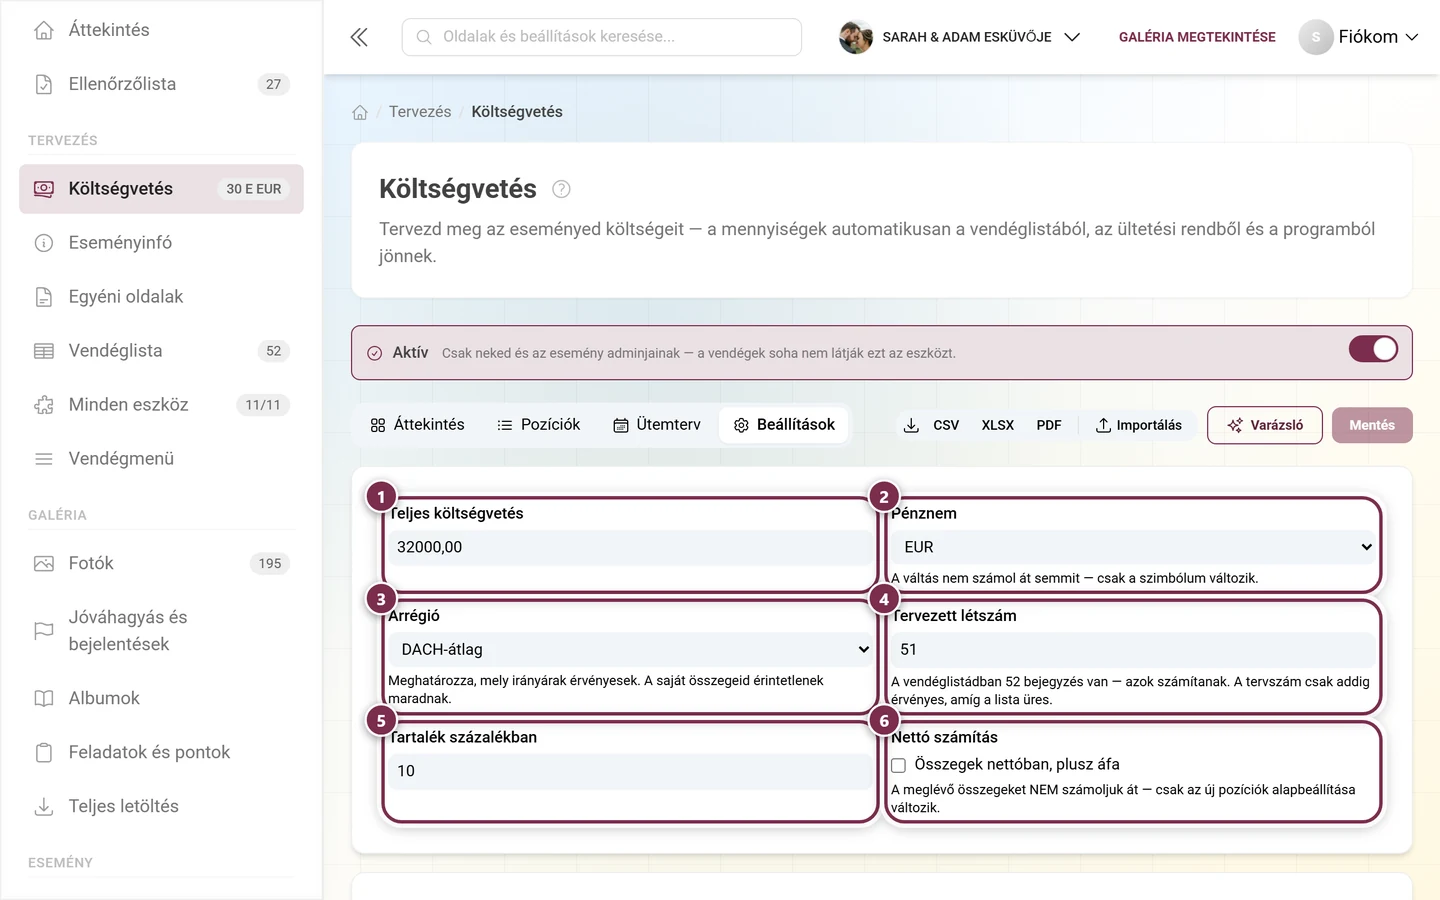This screenshot has width=1440, height=900.
Task: Export as XLSX
Action: [997, 425]
